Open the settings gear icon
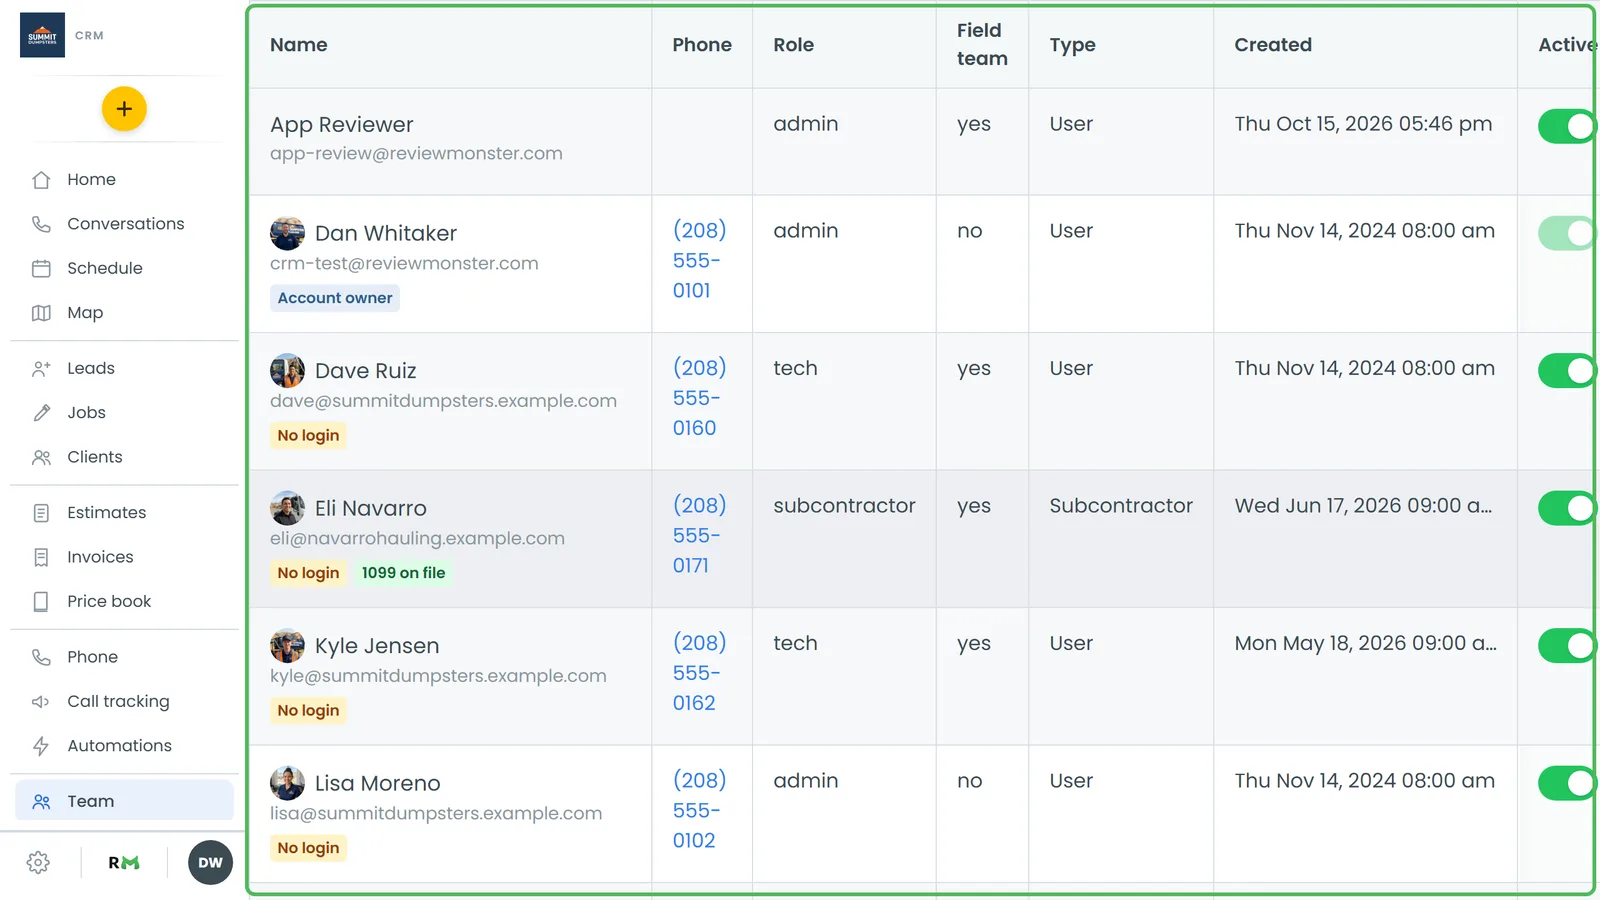1600x900 pixels. point(38,863)
